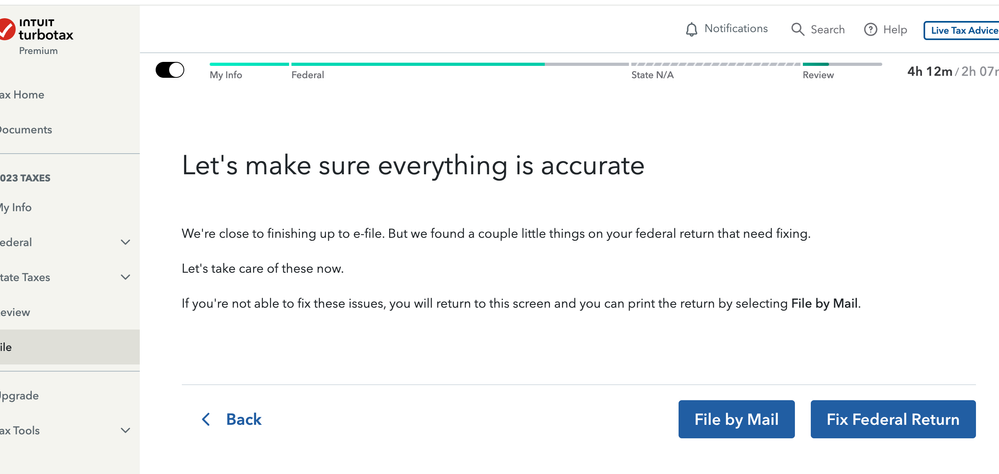Click the Premium label under logo
Screen dimensions: 999x474
pos(38,51)
